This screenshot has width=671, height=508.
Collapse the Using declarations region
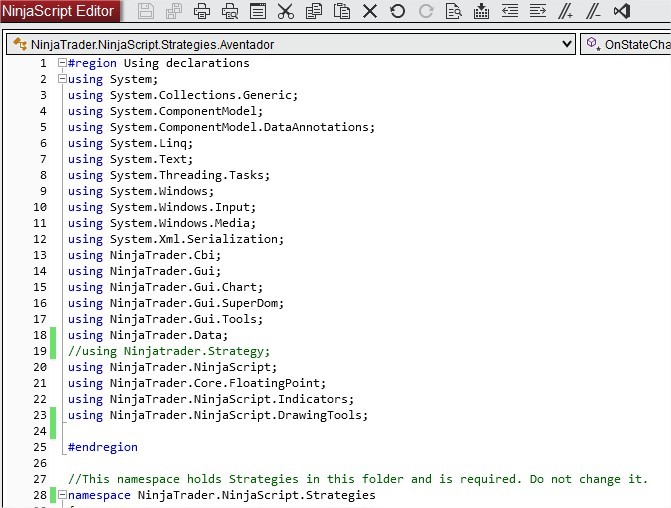point(62,63)
